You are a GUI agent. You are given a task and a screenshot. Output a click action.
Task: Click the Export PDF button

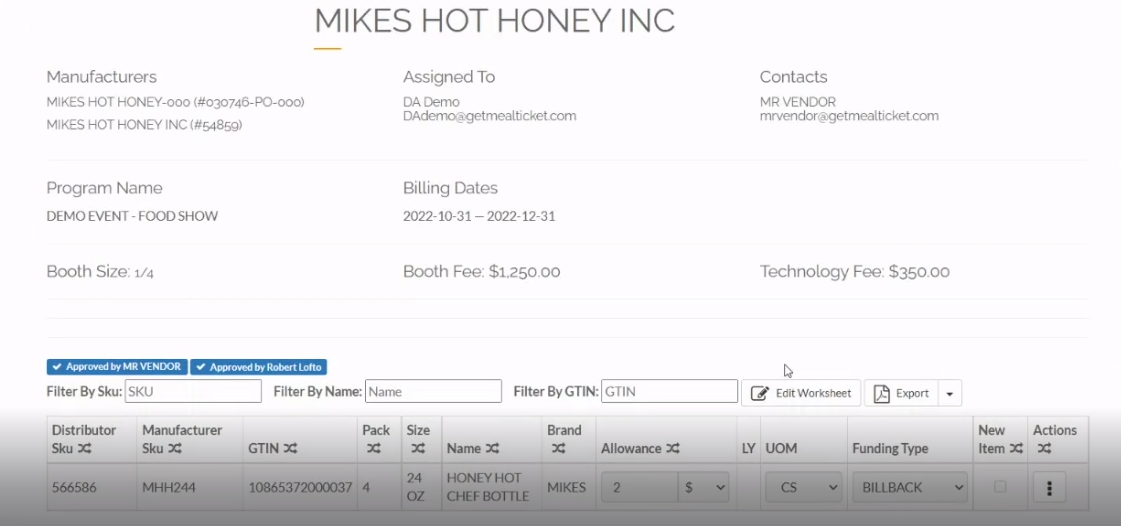(x=902, y=393)
